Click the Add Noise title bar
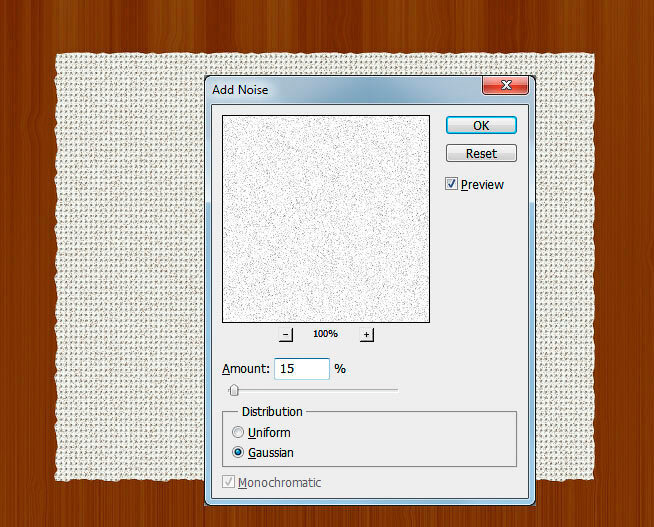The image size is (654, 527). 346,90
